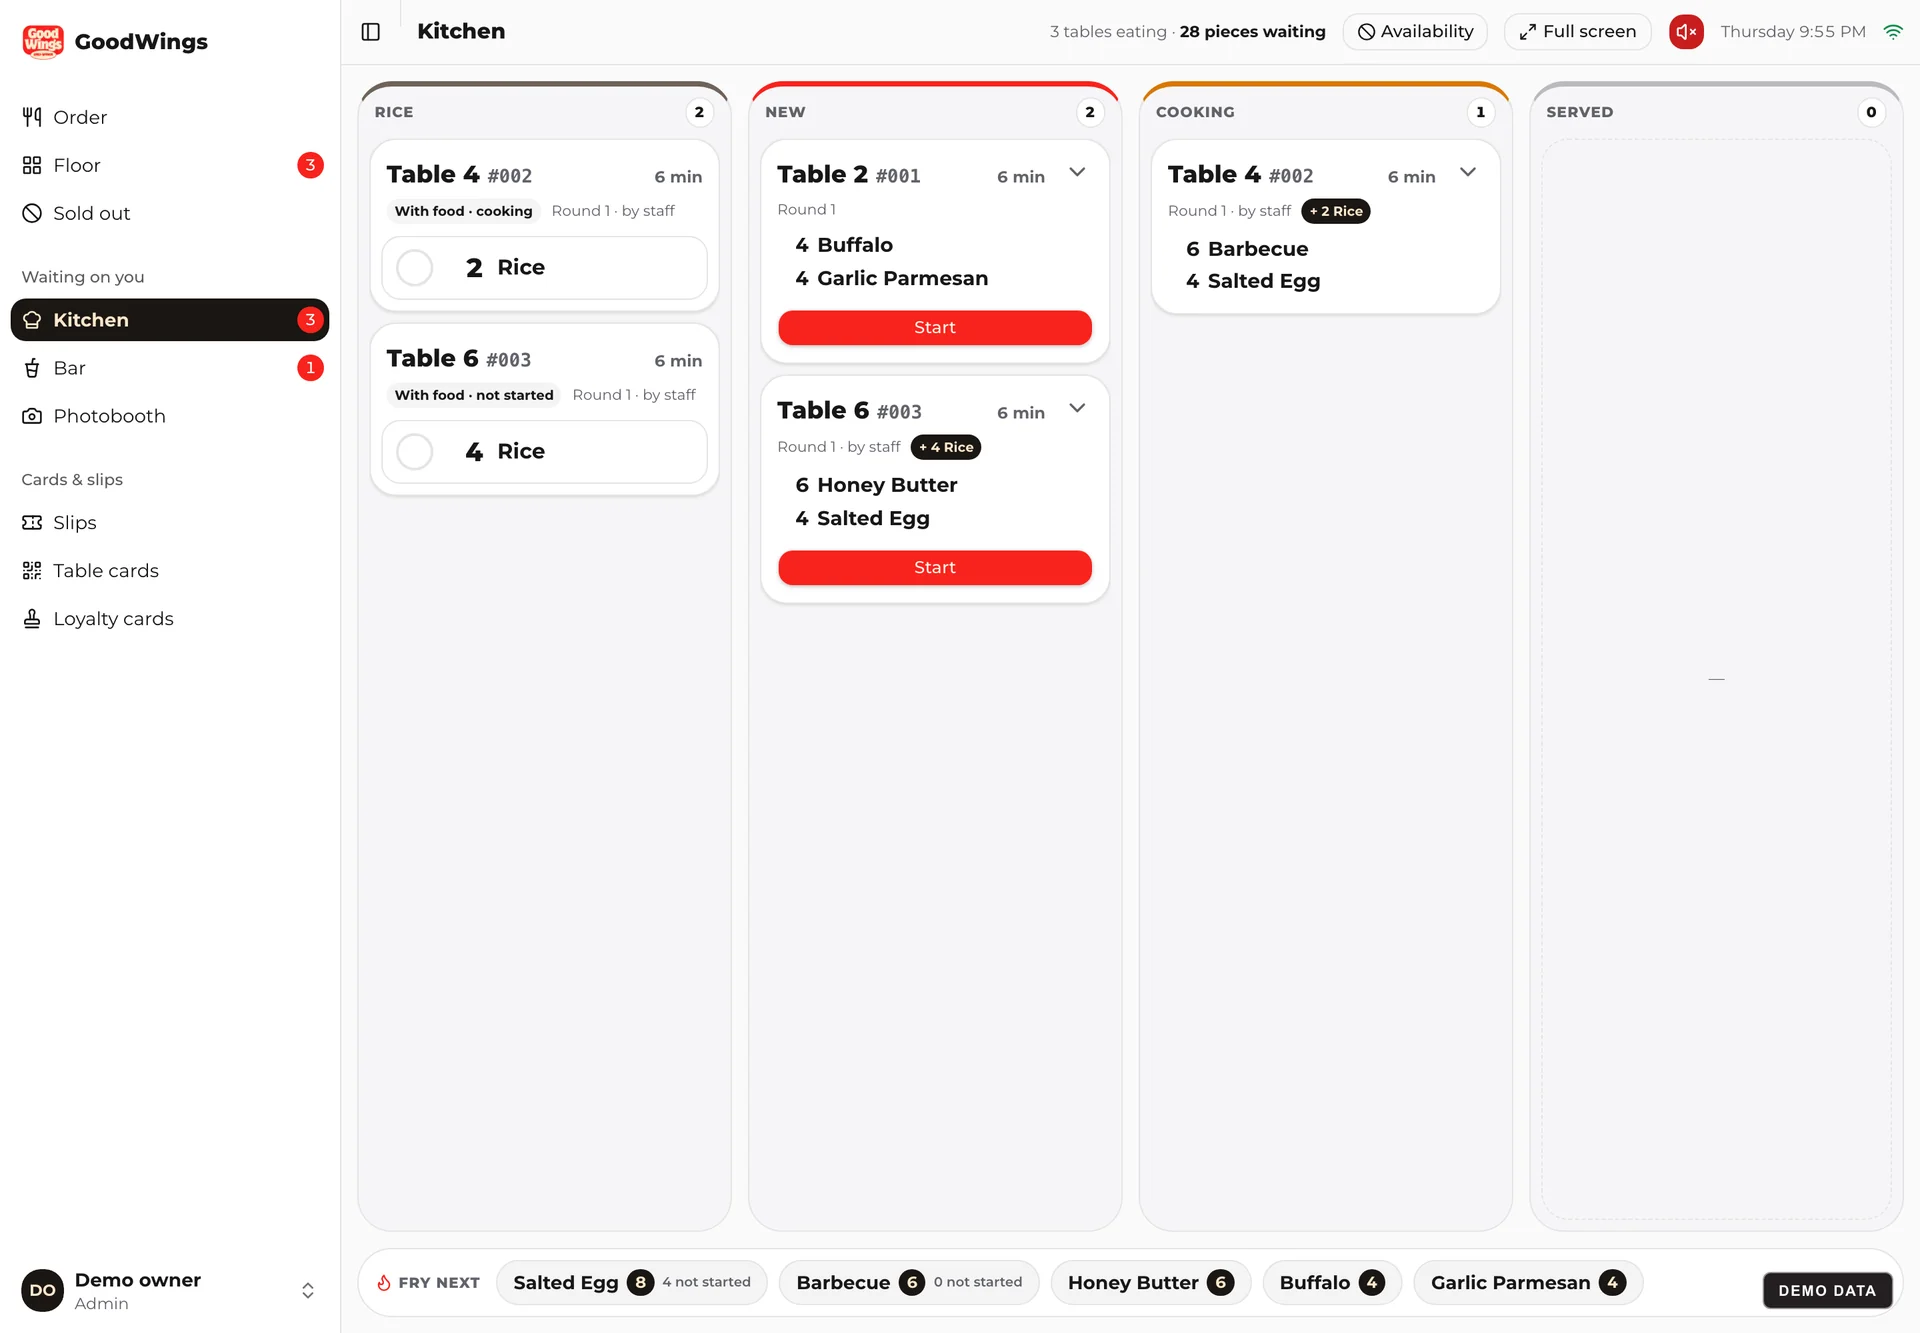1920x1333 pixels.
Task: Click the GoodWings logo
Action: tap(43, 42)
